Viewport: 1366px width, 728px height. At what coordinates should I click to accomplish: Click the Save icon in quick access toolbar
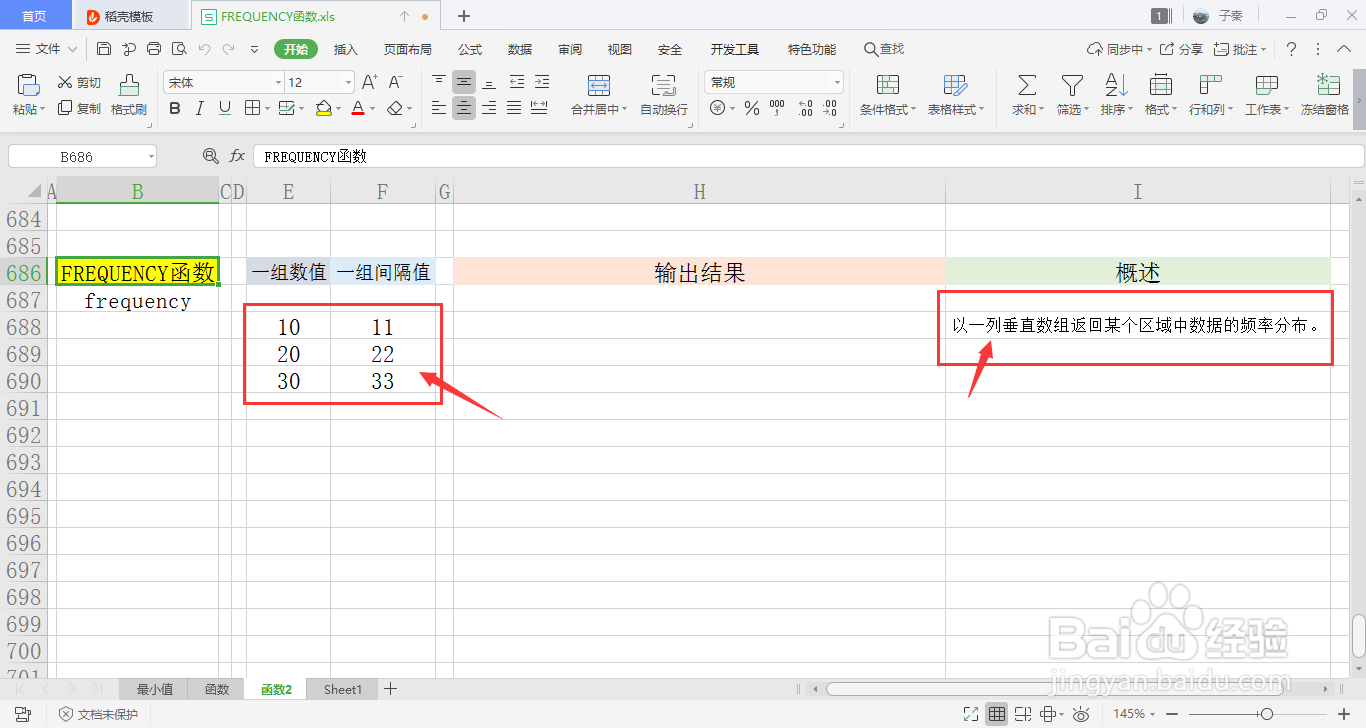click(x=104, y=49)
